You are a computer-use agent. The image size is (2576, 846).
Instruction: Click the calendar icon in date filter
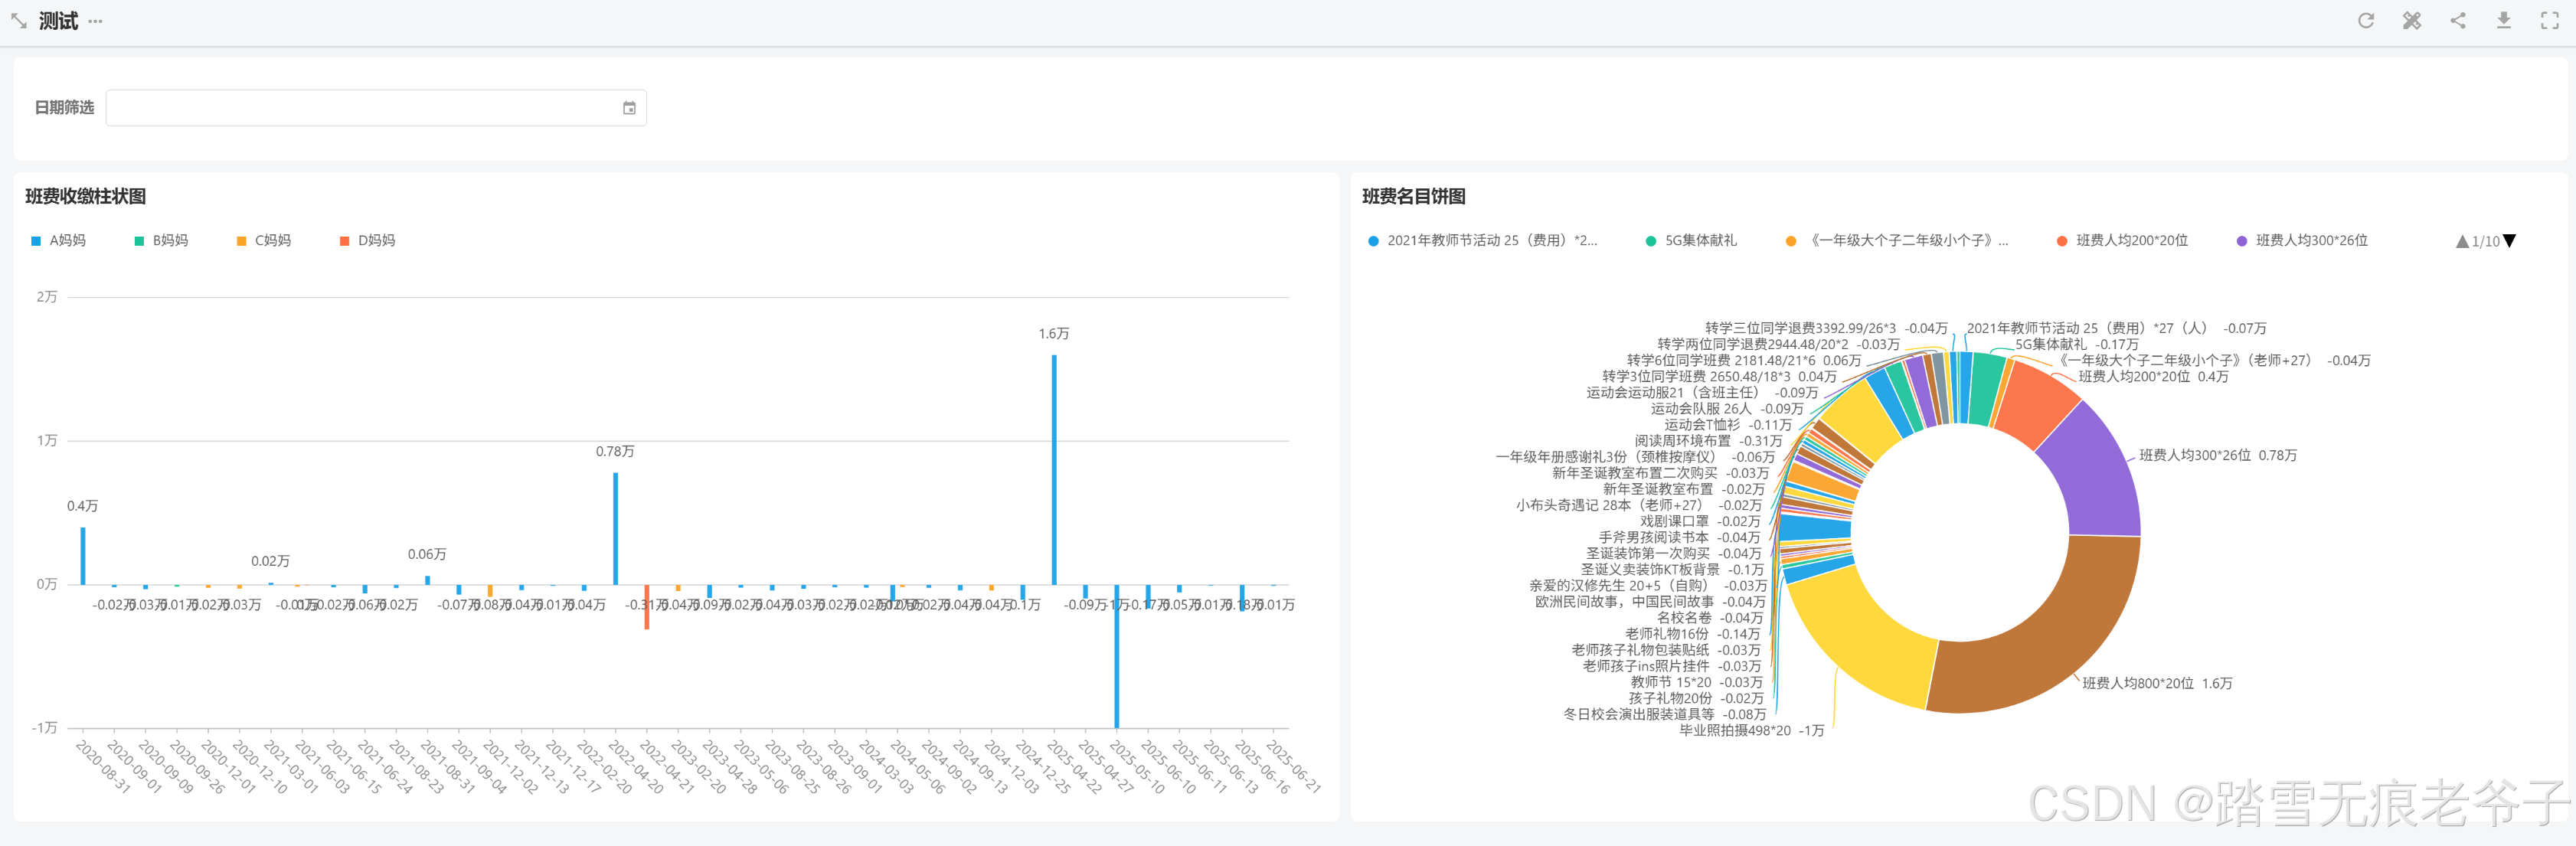629,108
